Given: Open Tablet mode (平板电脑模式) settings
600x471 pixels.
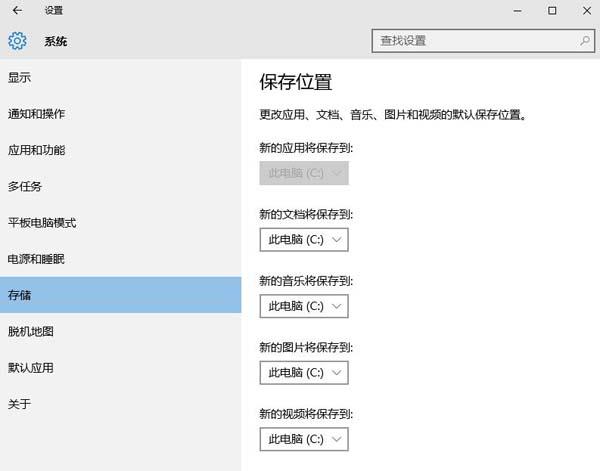Looking at the screenshot, I should (x=42, y=222).
